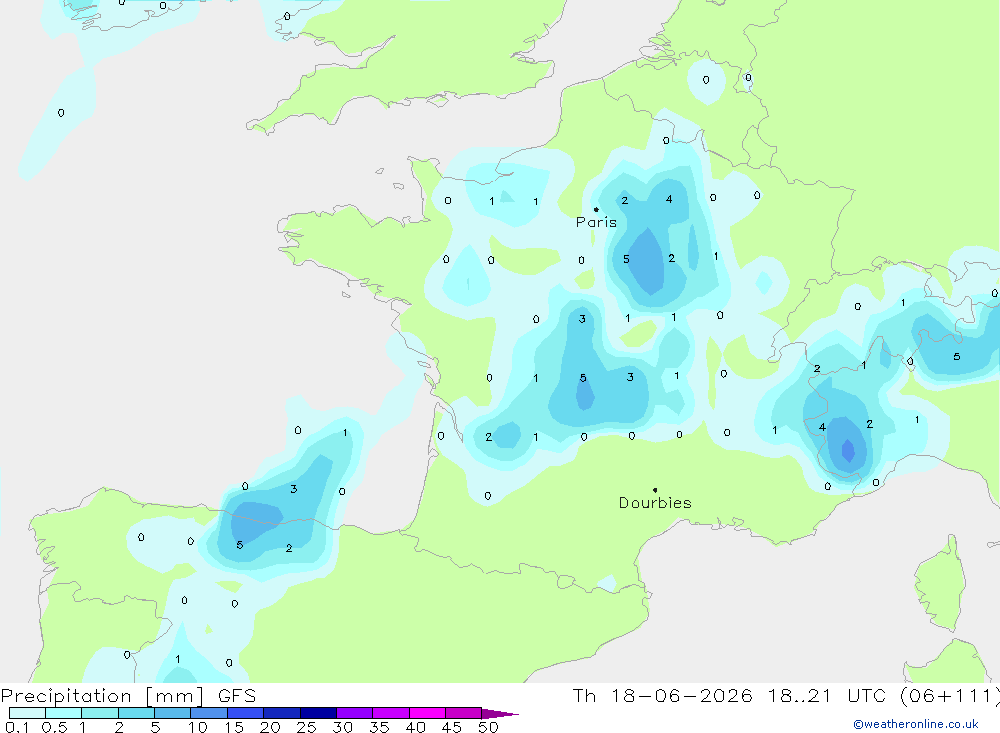
Task: Click the '20' legend scale label
Action: tap(270, 727)
